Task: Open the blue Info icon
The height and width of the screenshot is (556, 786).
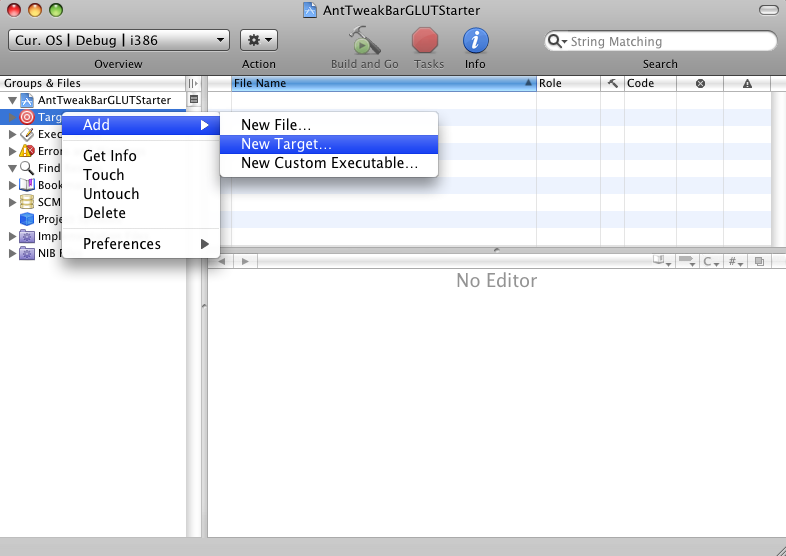Action: coord(475,41)
